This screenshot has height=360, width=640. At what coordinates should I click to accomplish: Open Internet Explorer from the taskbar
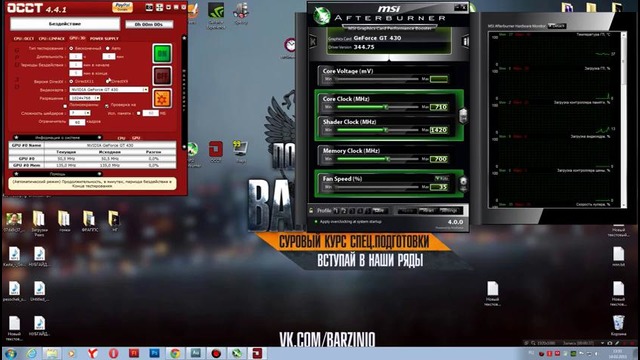coord(31,353)
